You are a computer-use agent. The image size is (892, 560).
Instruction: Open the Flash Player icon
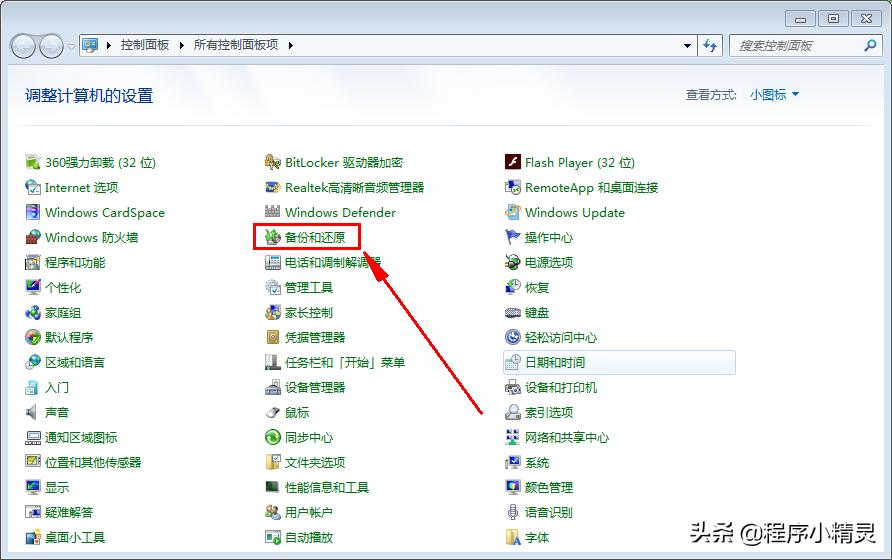tap(513, 162)
